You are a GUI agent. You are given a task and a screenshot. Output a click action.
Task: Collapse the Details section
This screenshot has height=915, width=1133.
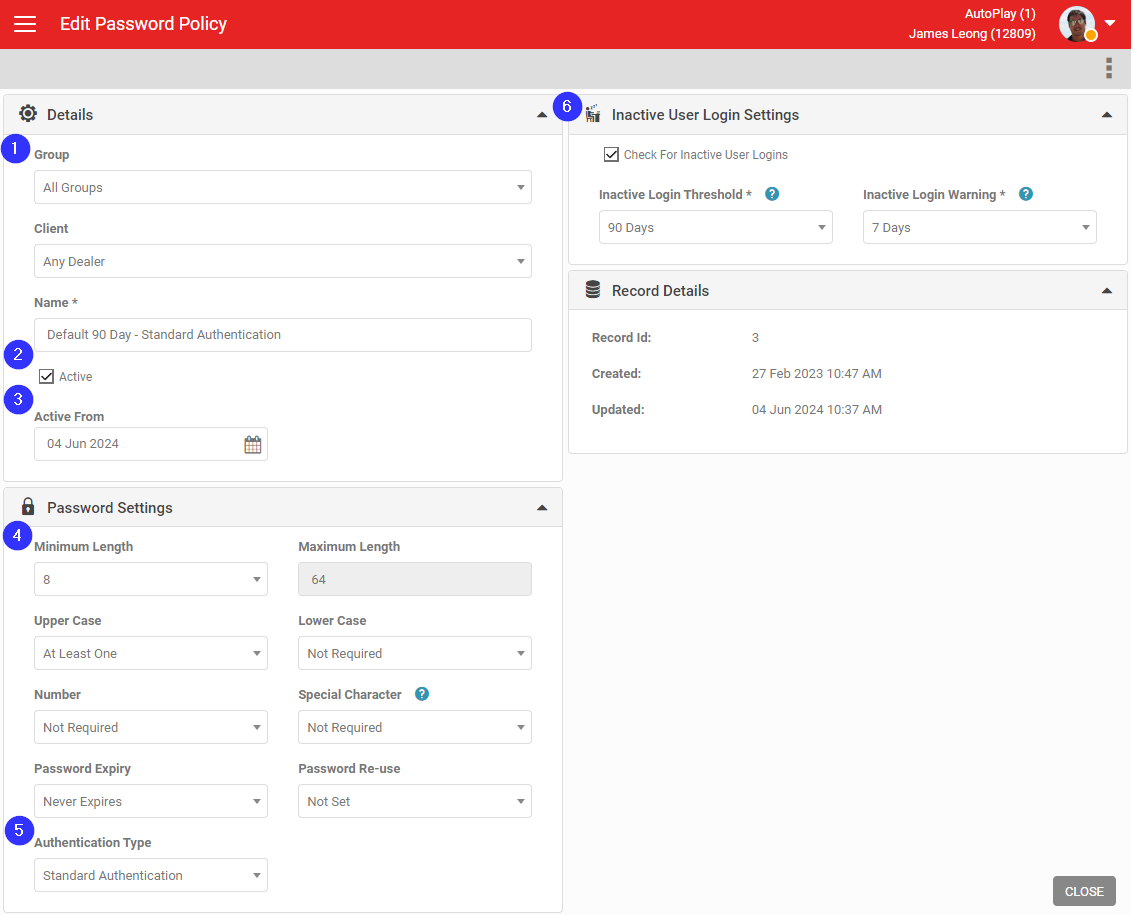point(542,115)
